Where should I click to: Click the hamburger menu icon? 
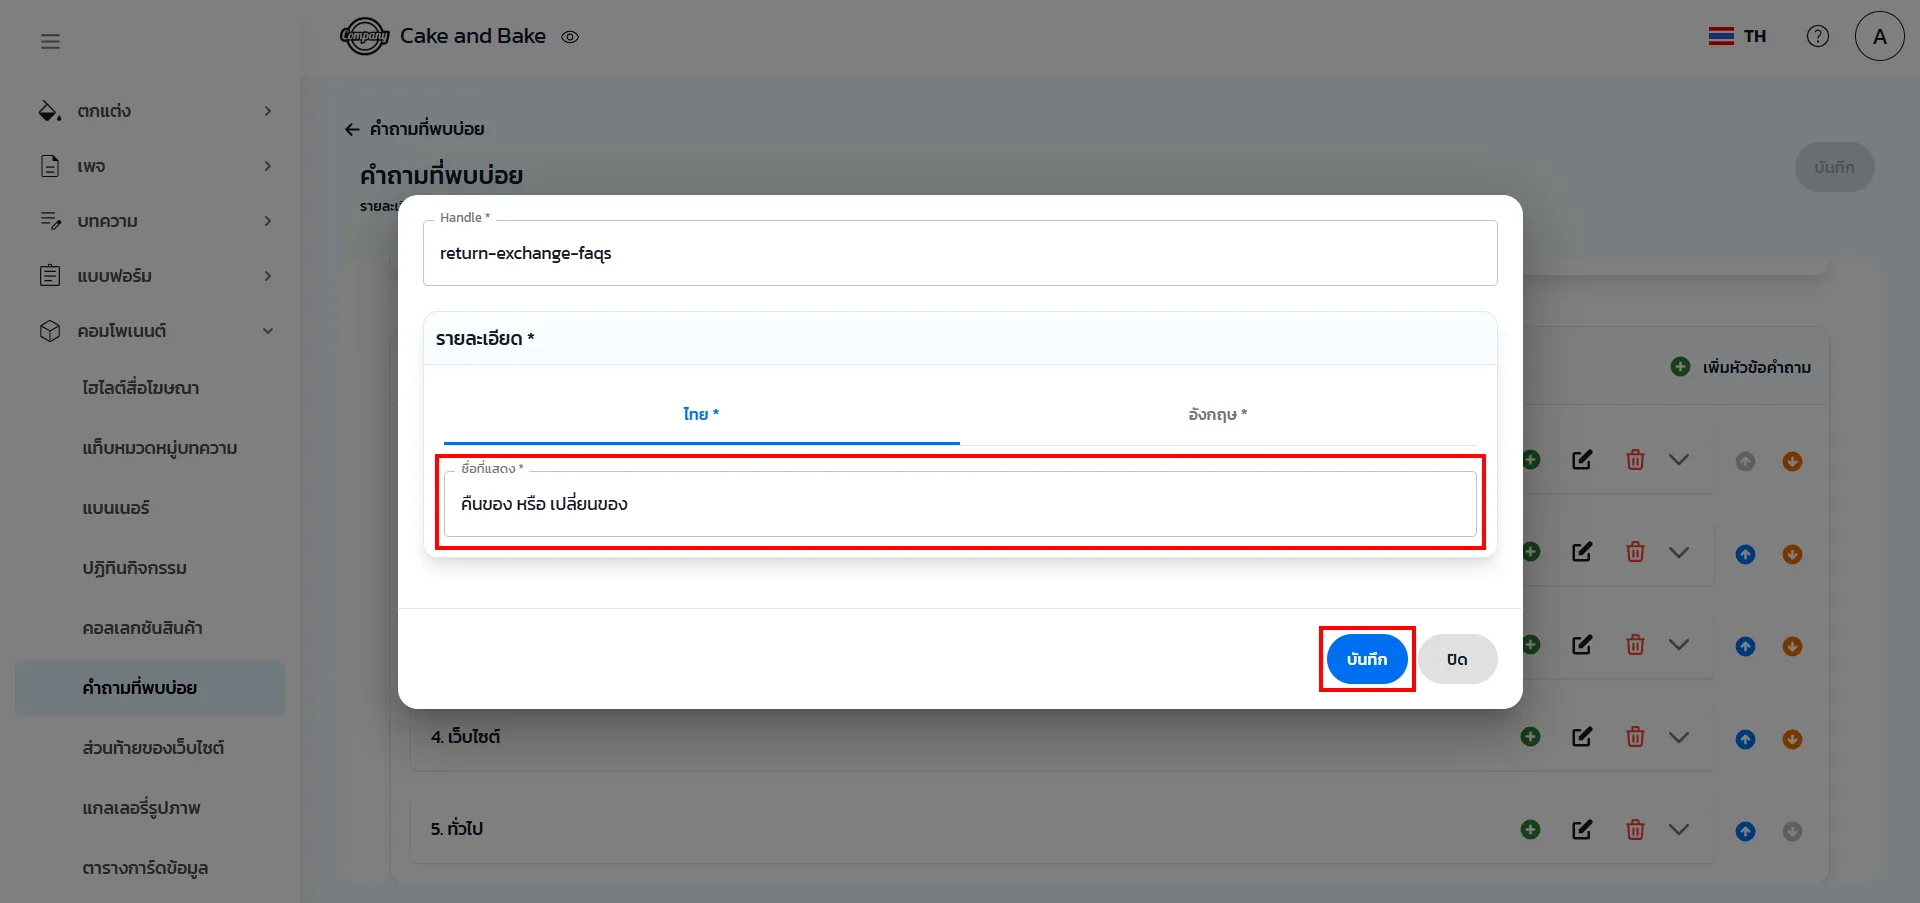pos(50,41)
